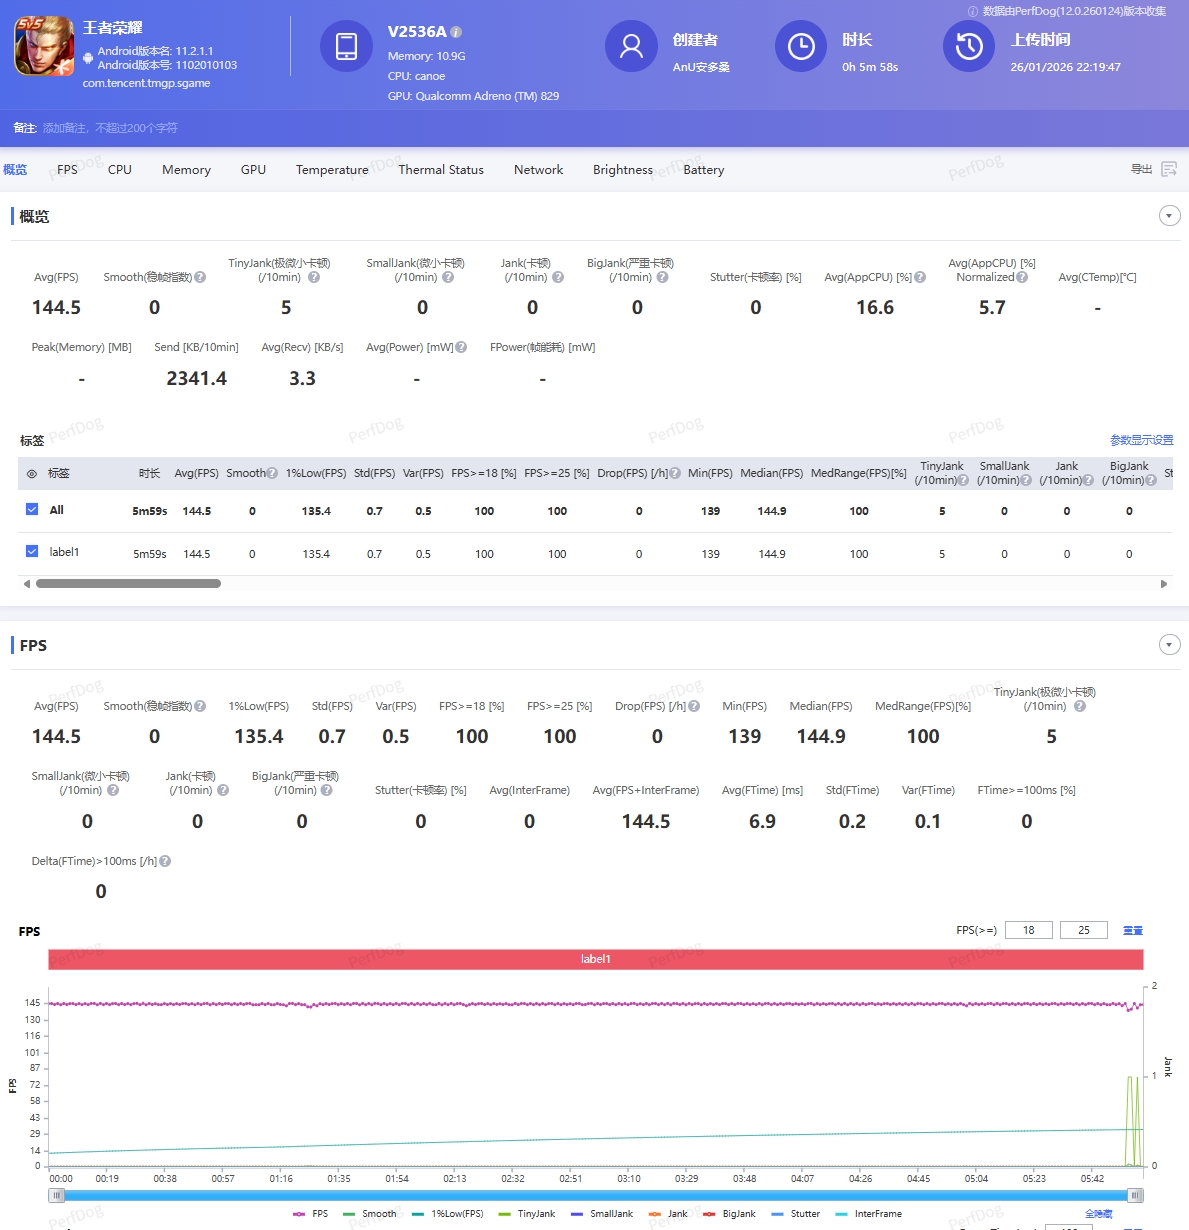Toggle InterFrame series in chart legend

pyautogui.click(x=868, y=1214)
